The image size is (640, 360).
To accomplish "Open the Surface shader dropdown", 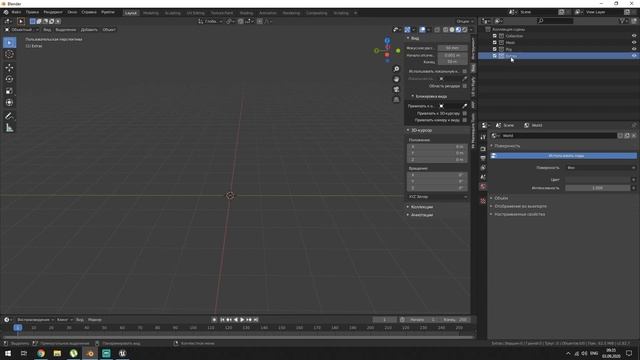I will pos(601,168).
